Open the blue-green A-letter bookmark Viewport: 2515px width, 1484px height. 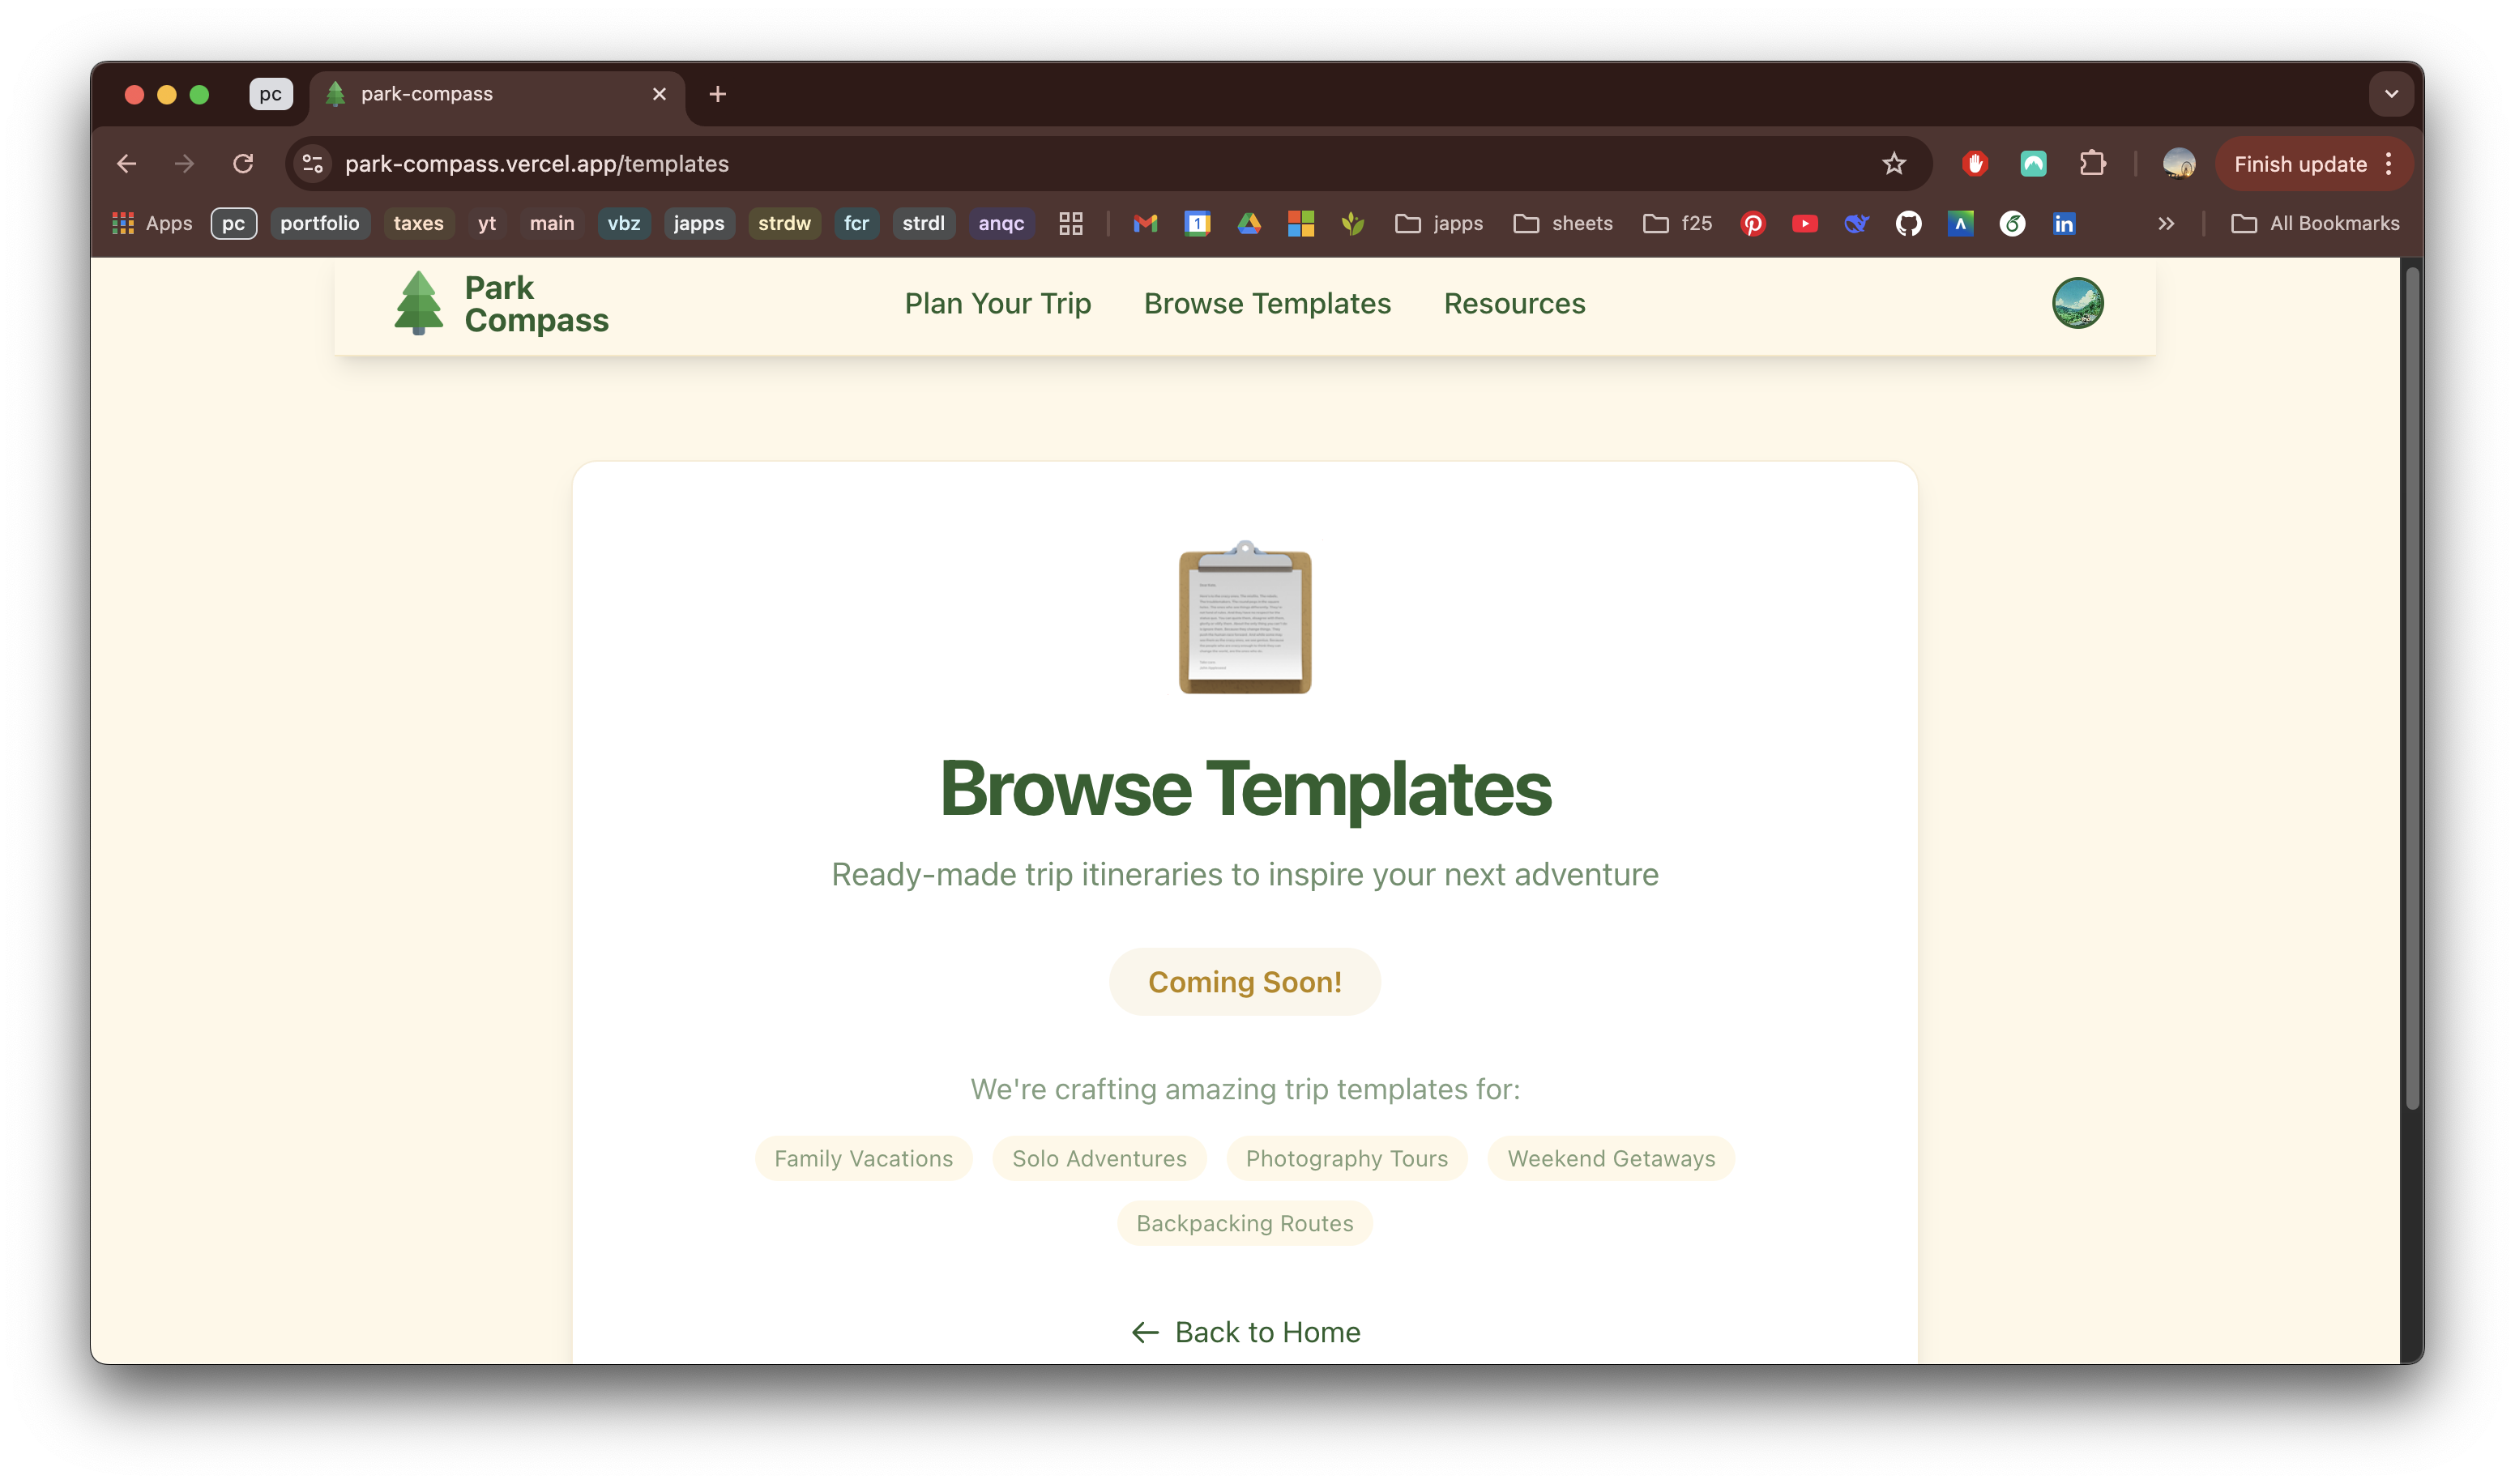coord(1960,223)
